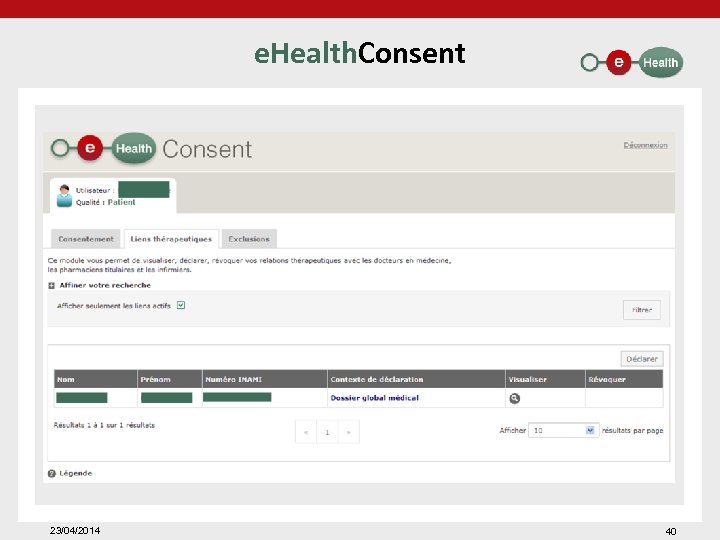This screenshot has width=720, height=540.
Task: Click the Légende label text
Action: 76,473
